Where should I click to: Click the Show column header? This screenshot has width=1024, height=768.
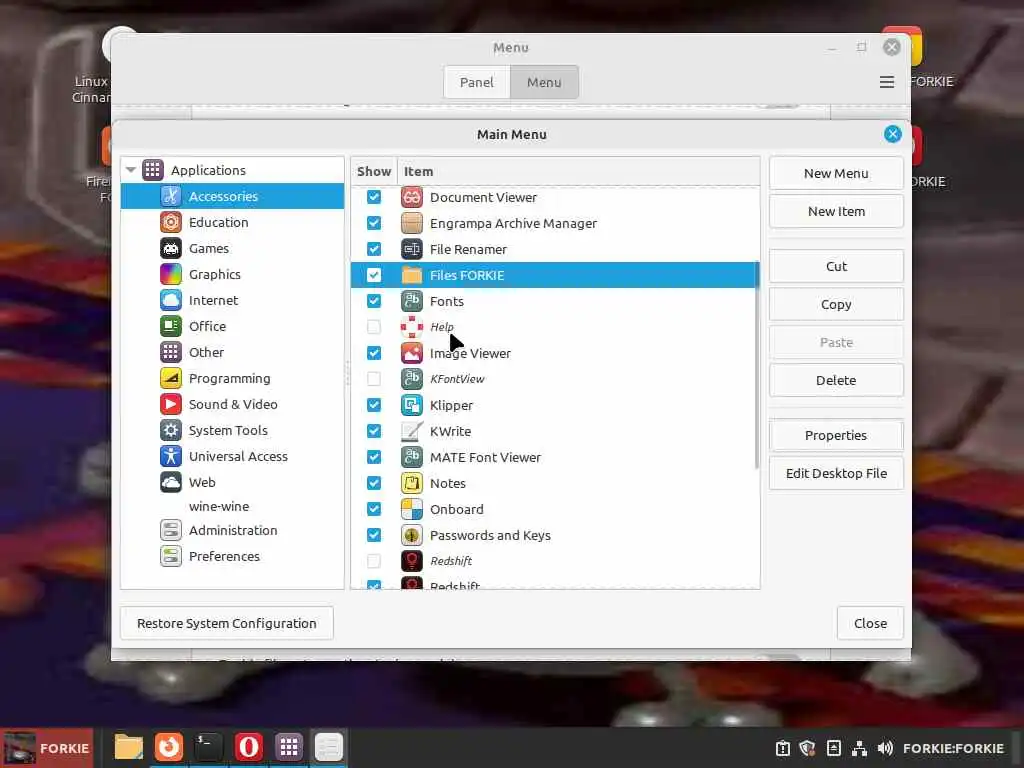[374, 171]
